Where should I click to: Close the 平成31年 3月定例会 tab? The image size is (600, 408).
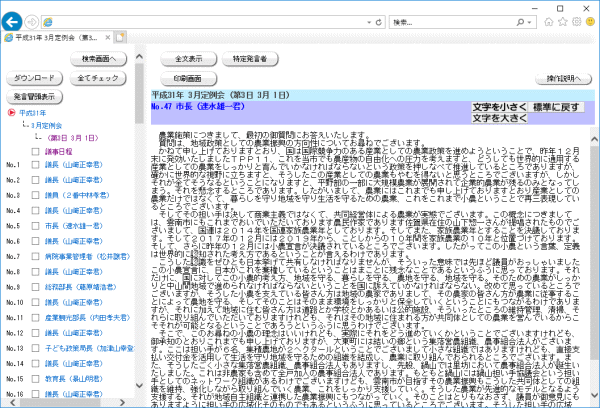[108, 38]
